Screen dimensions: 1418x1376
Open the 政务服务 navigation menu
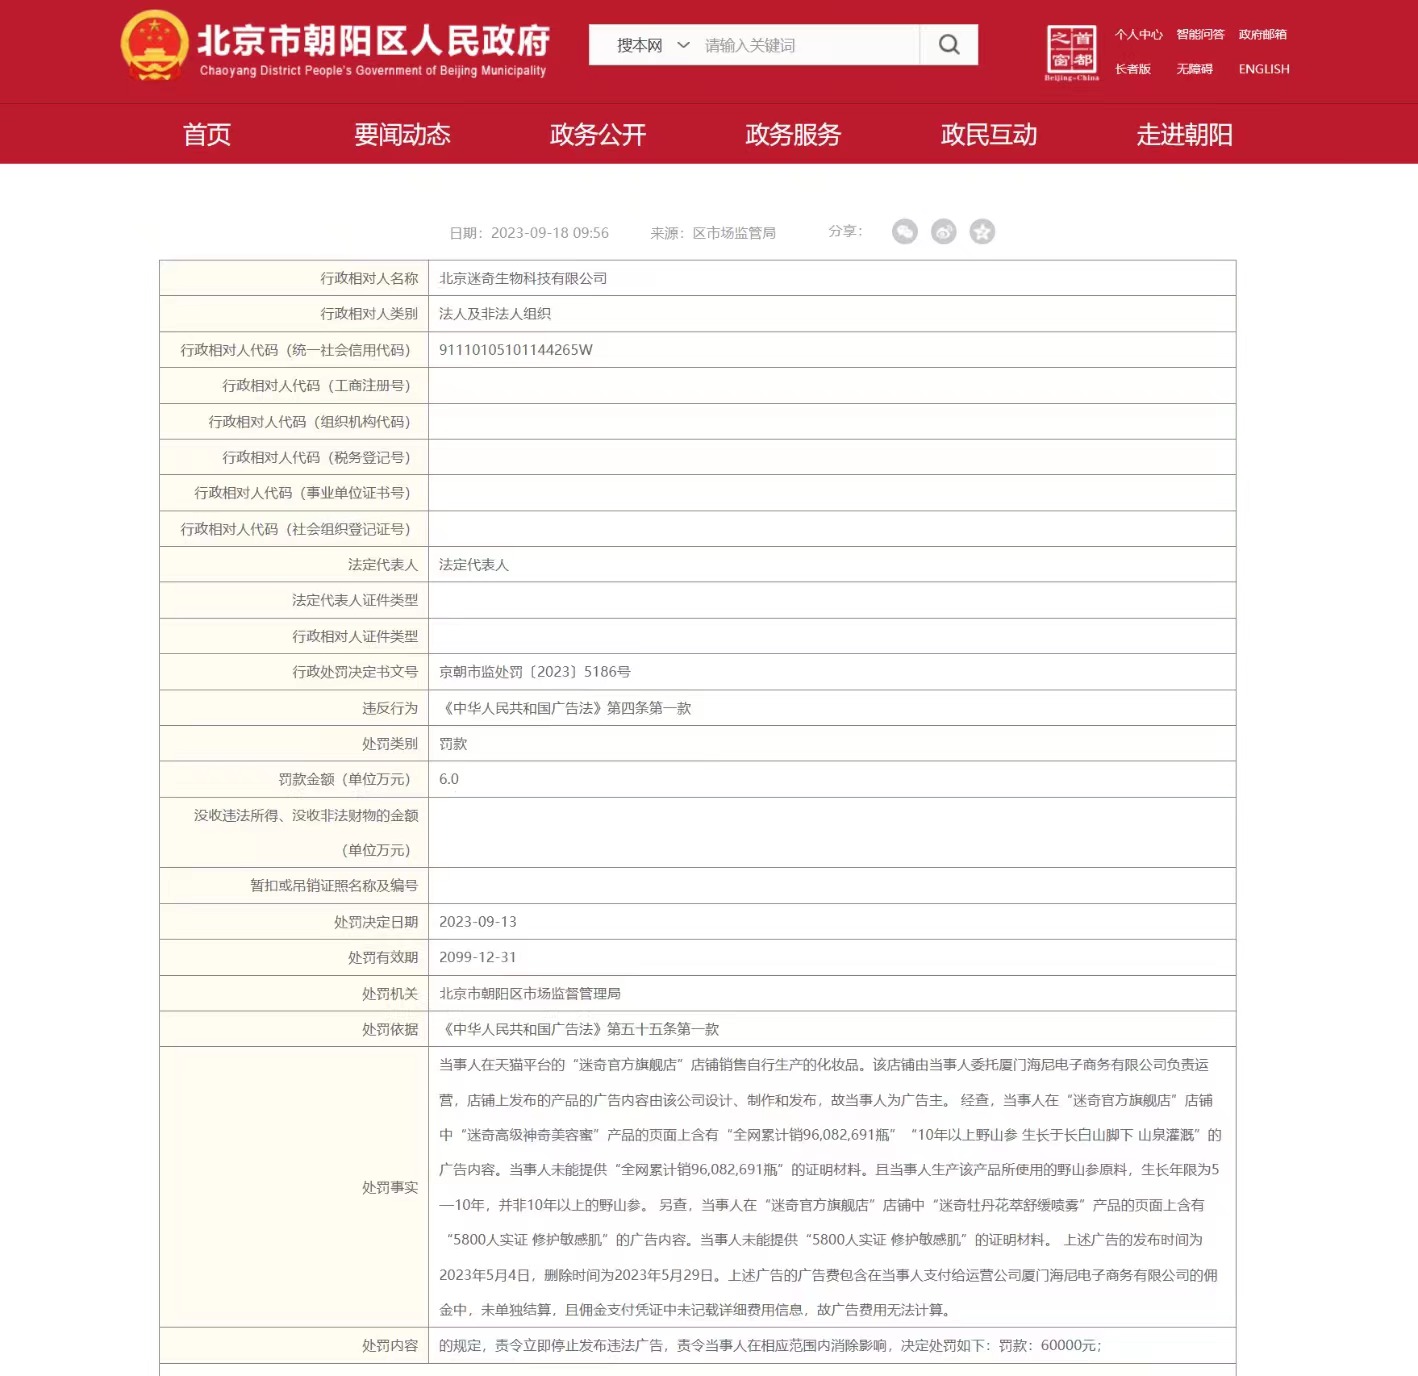click(x=793, y=134)
